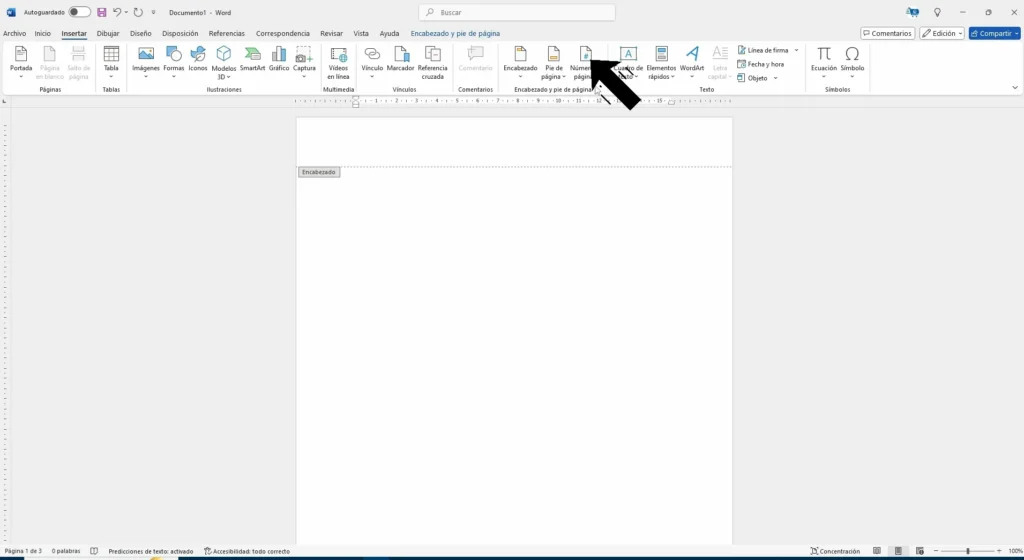Image resolution: width=1024 pixels, height=560 pixels.
Task: Click the Línea de firma icon
Action: tap(742, 50)
